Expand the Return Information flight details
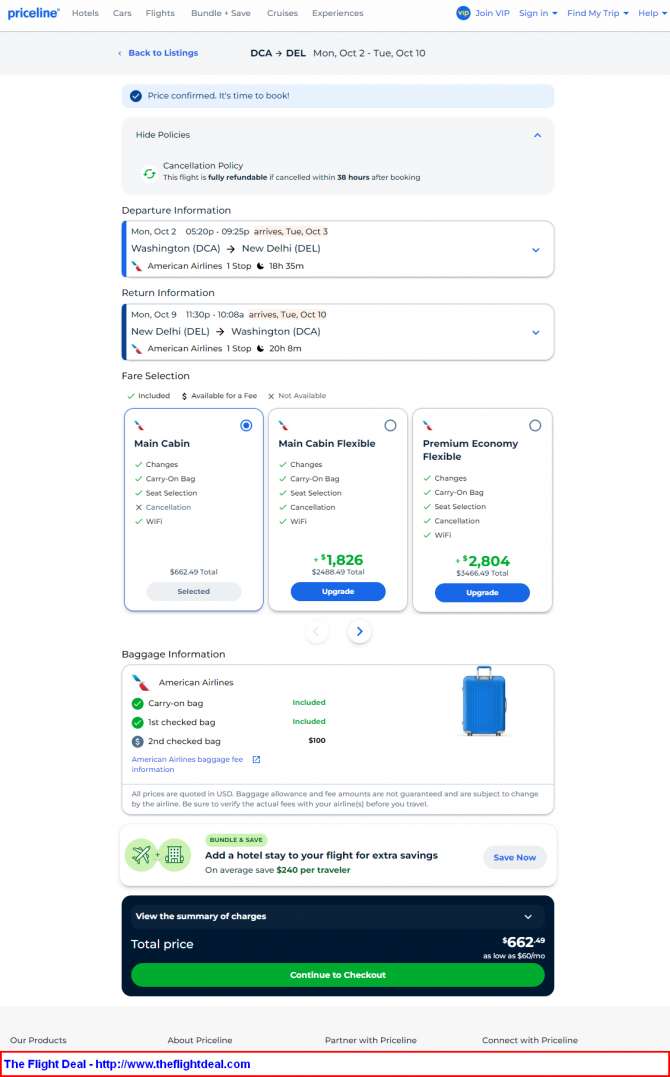The width and height of the screenshot is (670, 1077). coord(536,332)
